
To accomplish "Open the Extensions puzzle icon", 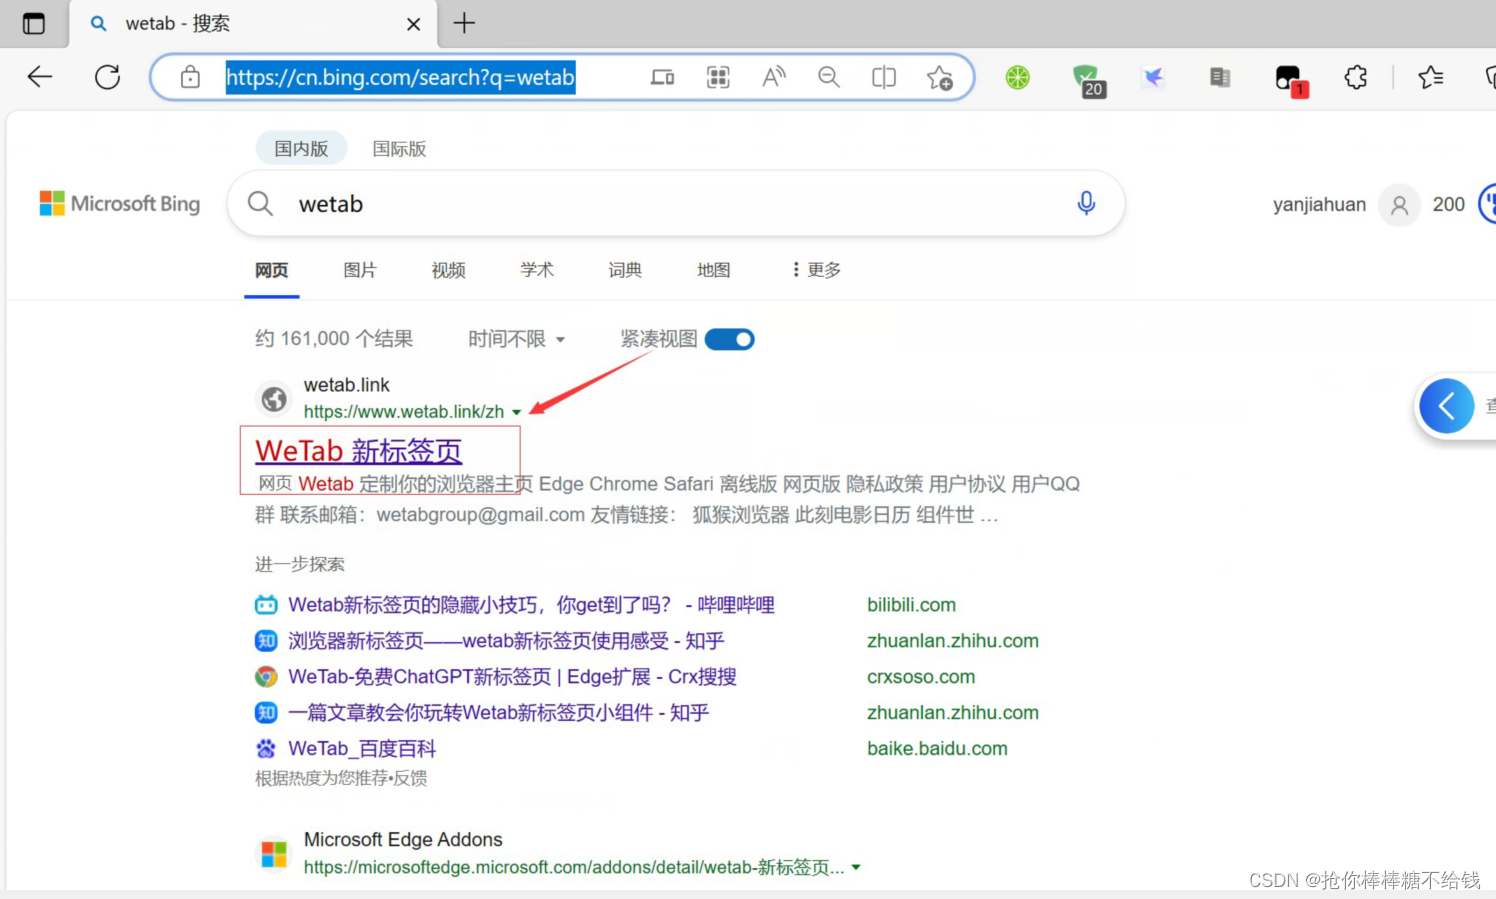I will click(1356, 77).
